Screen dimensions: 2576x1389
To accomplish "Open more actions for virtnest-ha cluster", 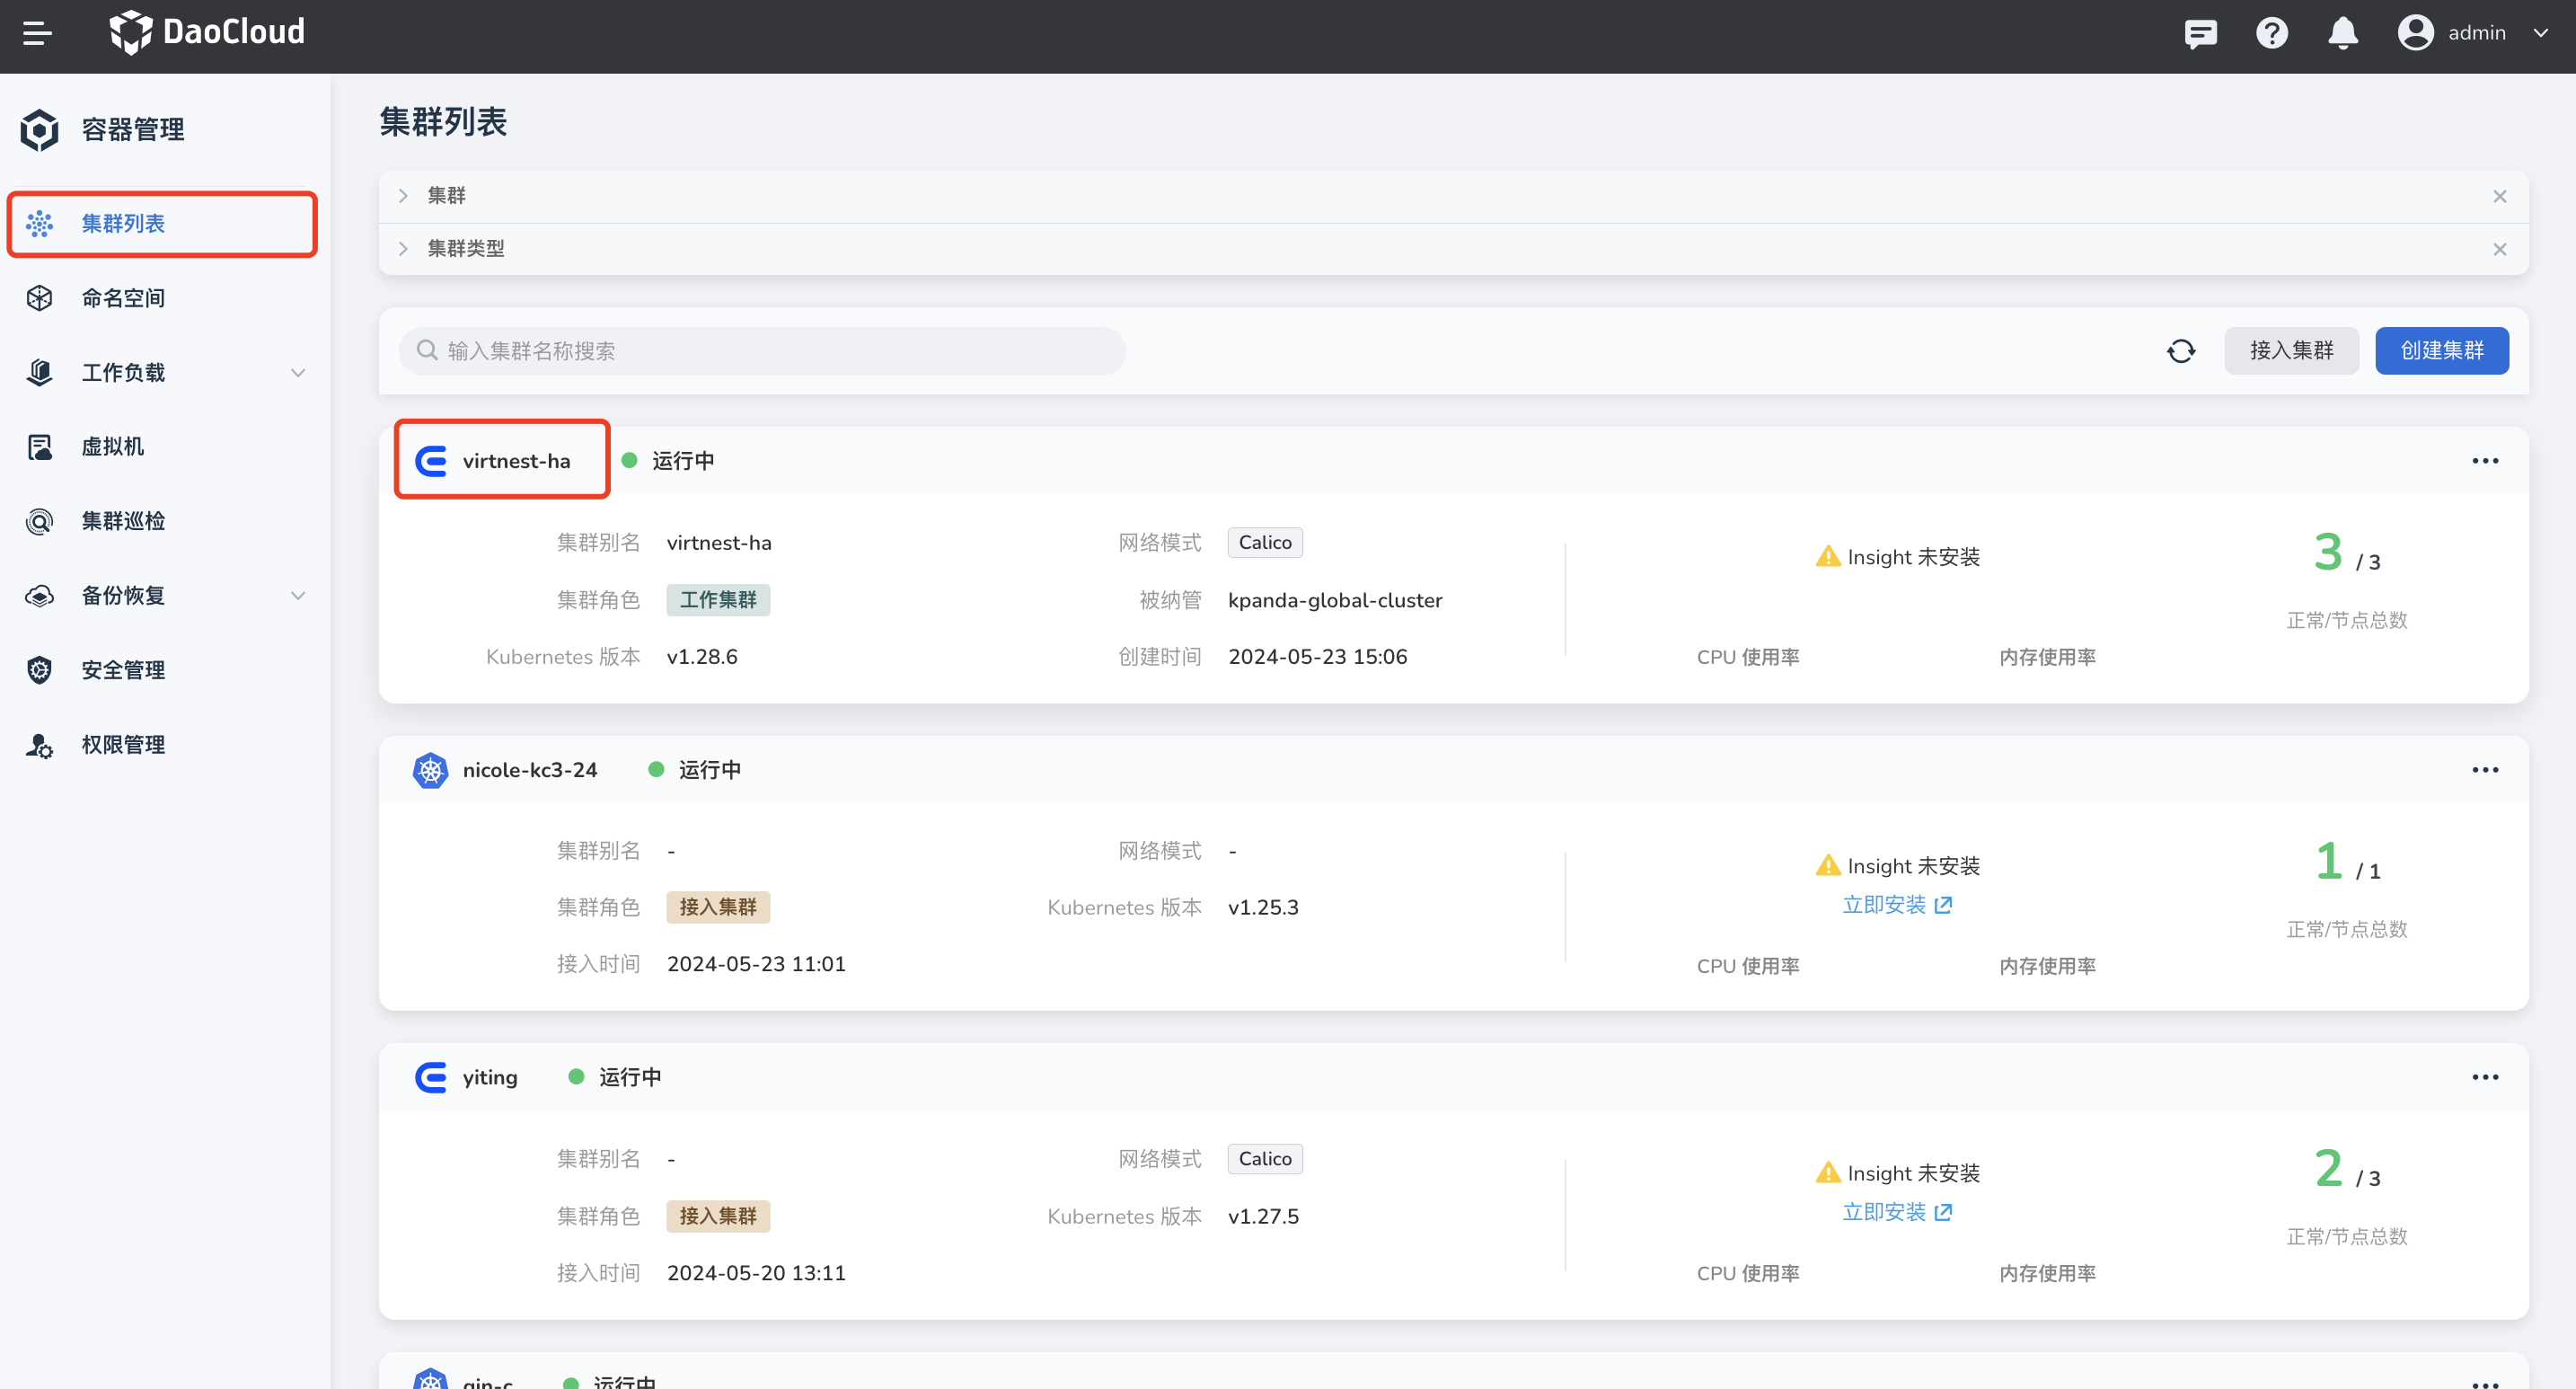I will [x=2484, y=461].
